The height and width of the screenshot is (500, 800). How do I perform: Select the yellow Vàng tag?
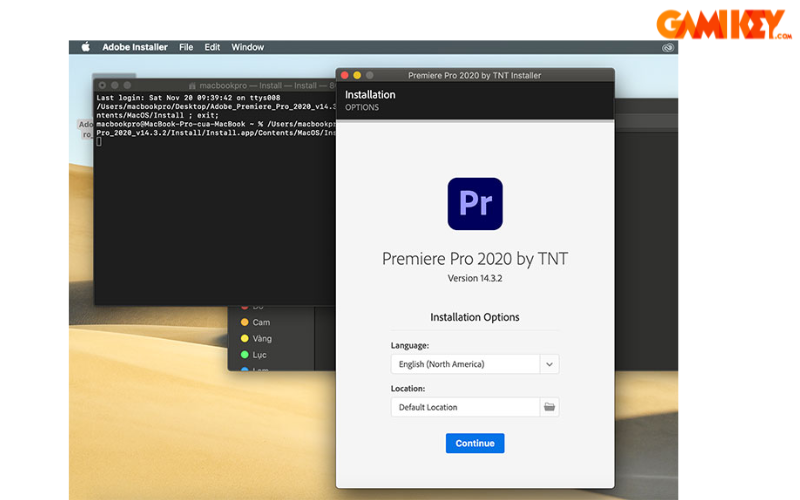point(256,339)
